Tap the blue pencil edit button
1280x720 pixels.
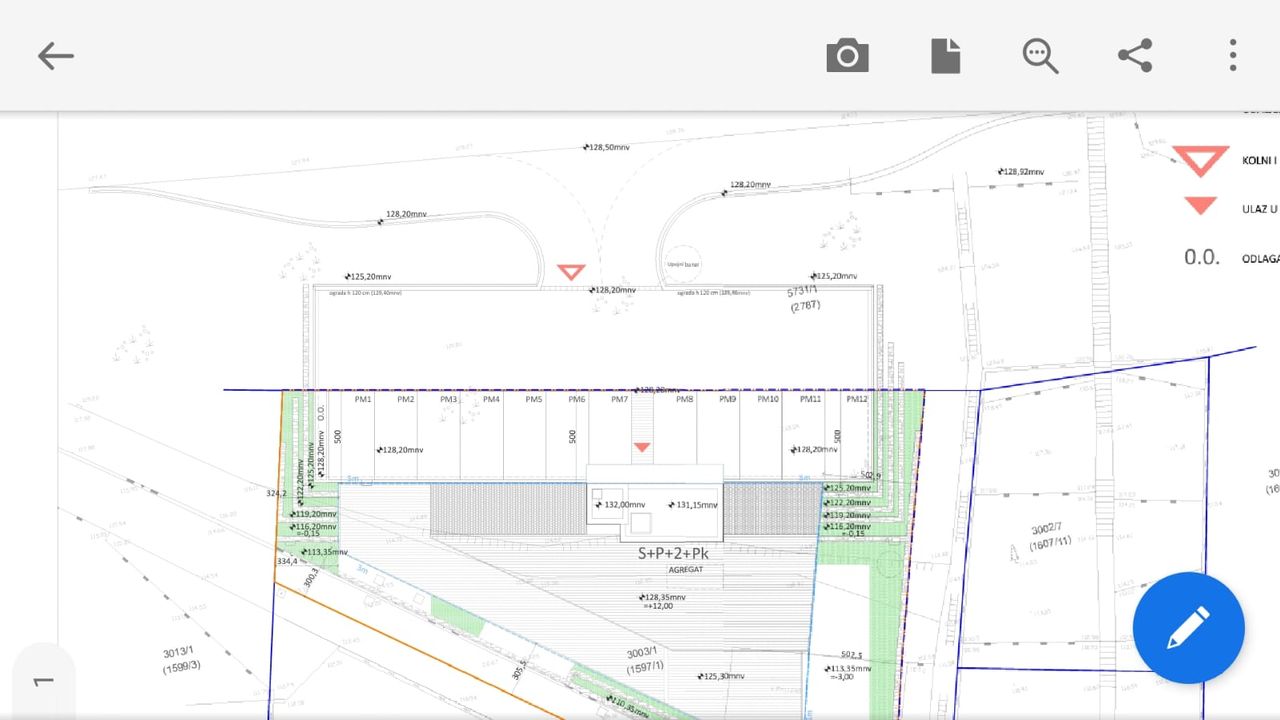pyautogui.click(x=1188, y=628)
